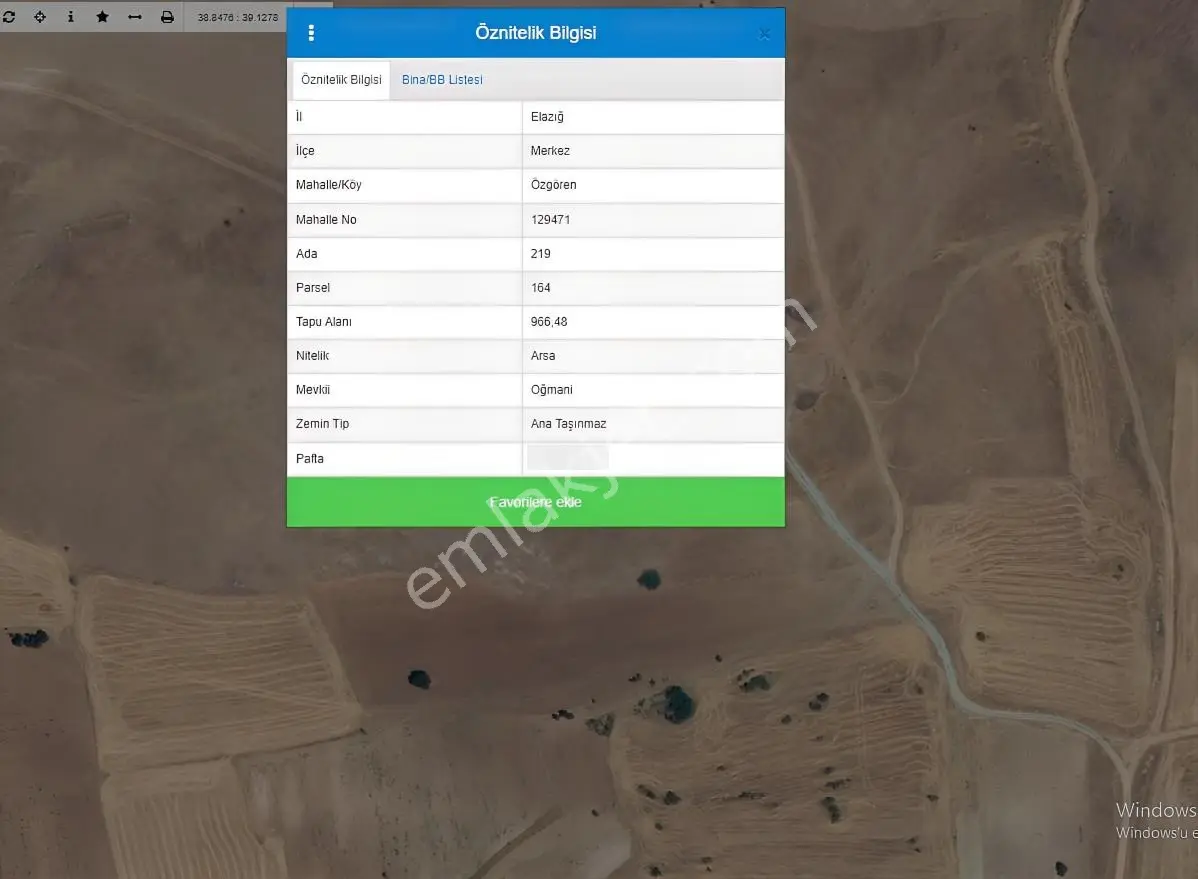Image resolution: width=1198 pixels, height=879 pixels.
Task: Click the Zemin Tip row label
Action: pyautogui.click(x=322, y=423)
